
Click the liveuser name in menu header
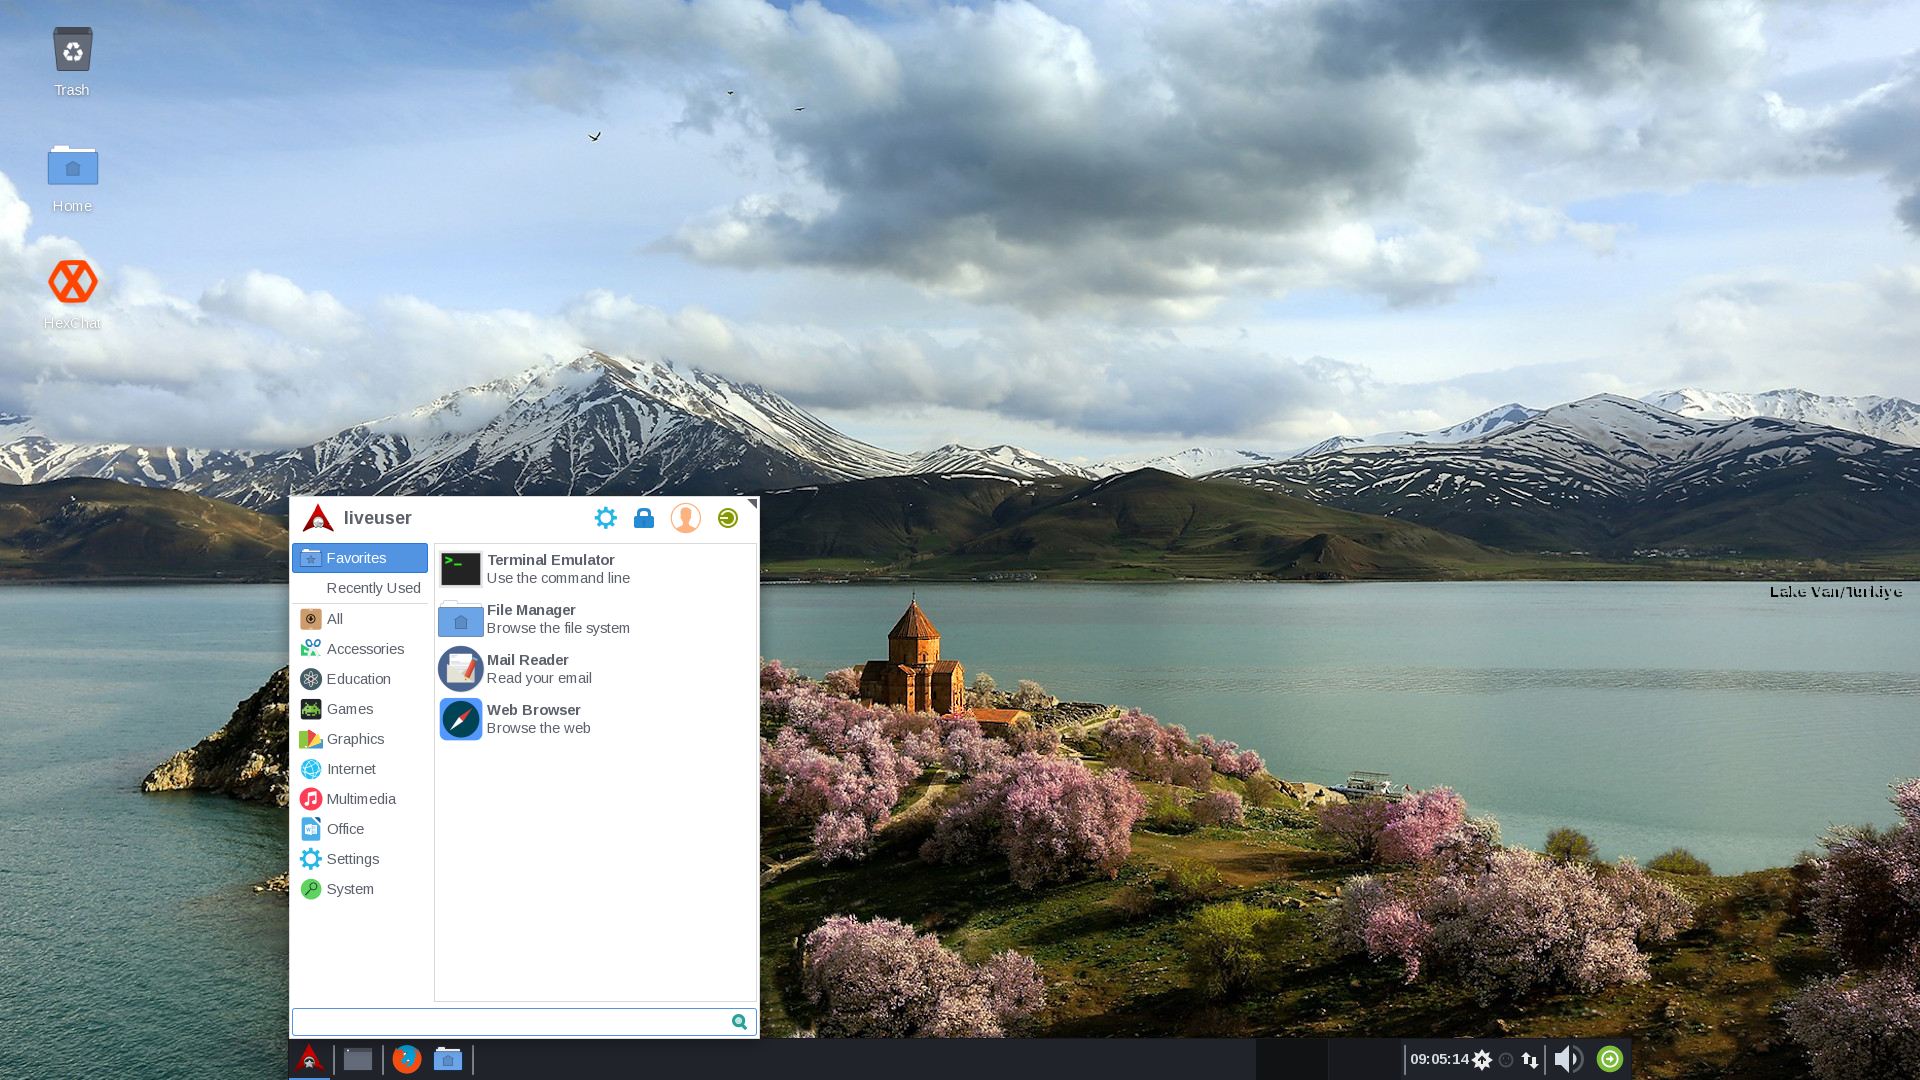(x=378, y=518)
